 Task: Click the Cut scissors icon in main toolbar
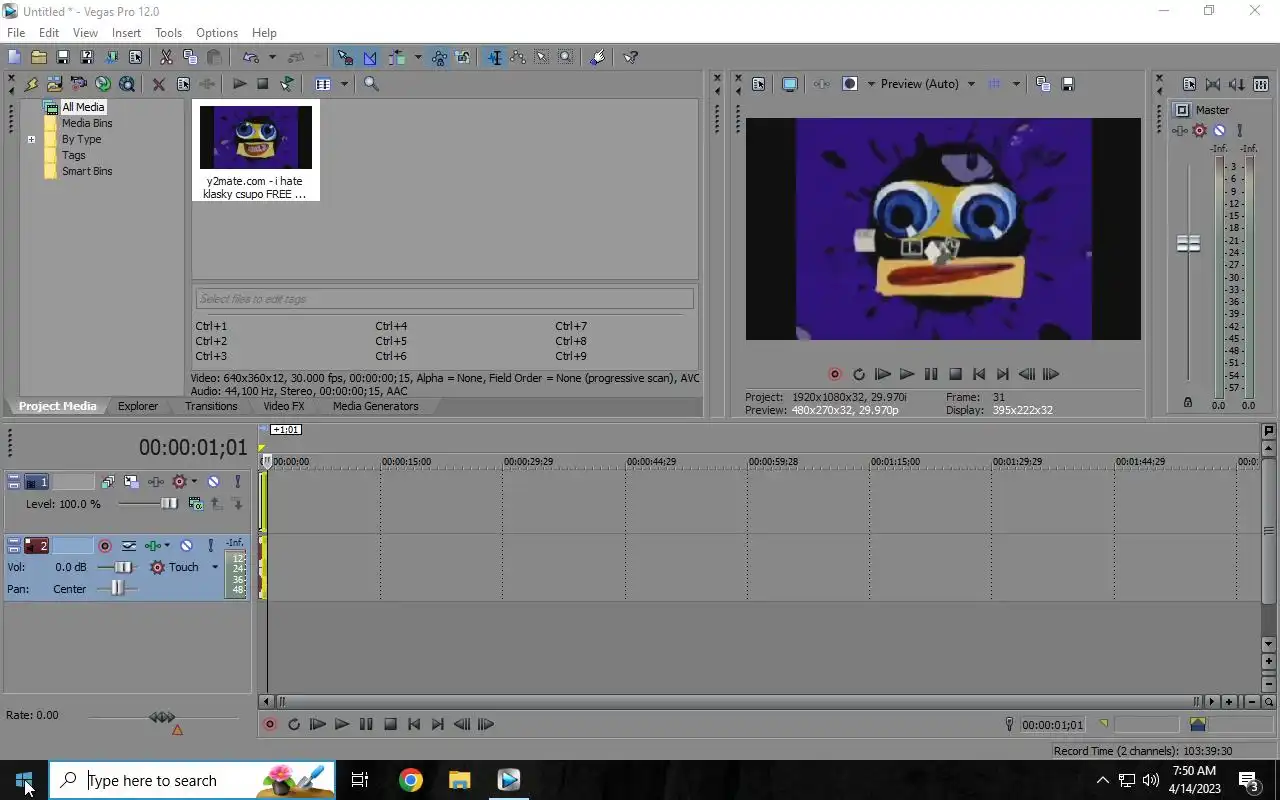(x=166, y=57)
